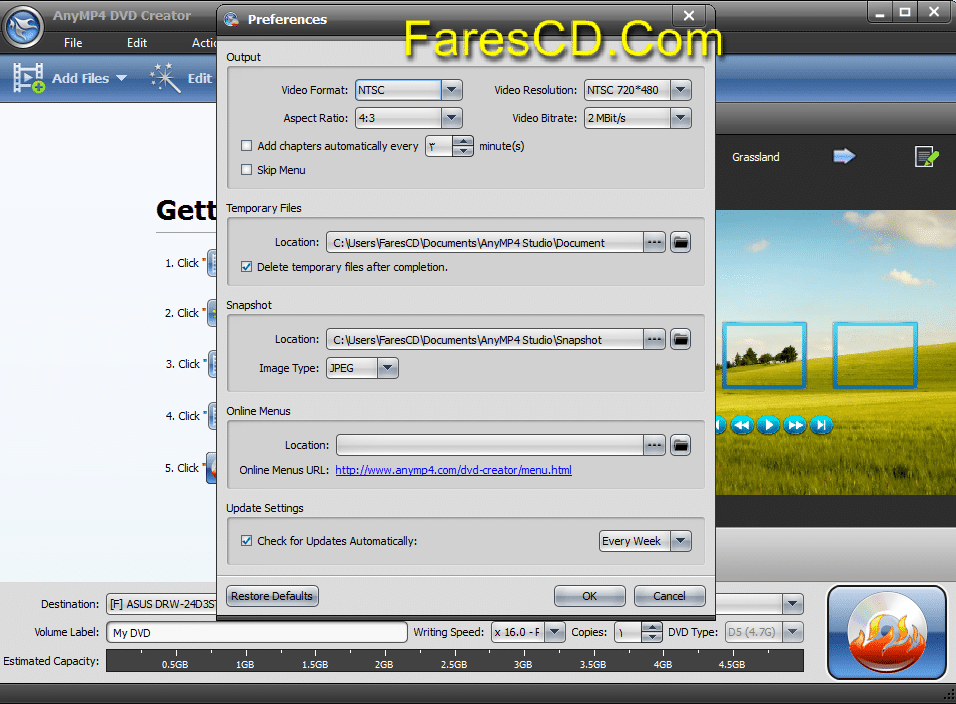This screenshot has width=956, height=704.
Task: Open the File menu
Action: point(73,43)
